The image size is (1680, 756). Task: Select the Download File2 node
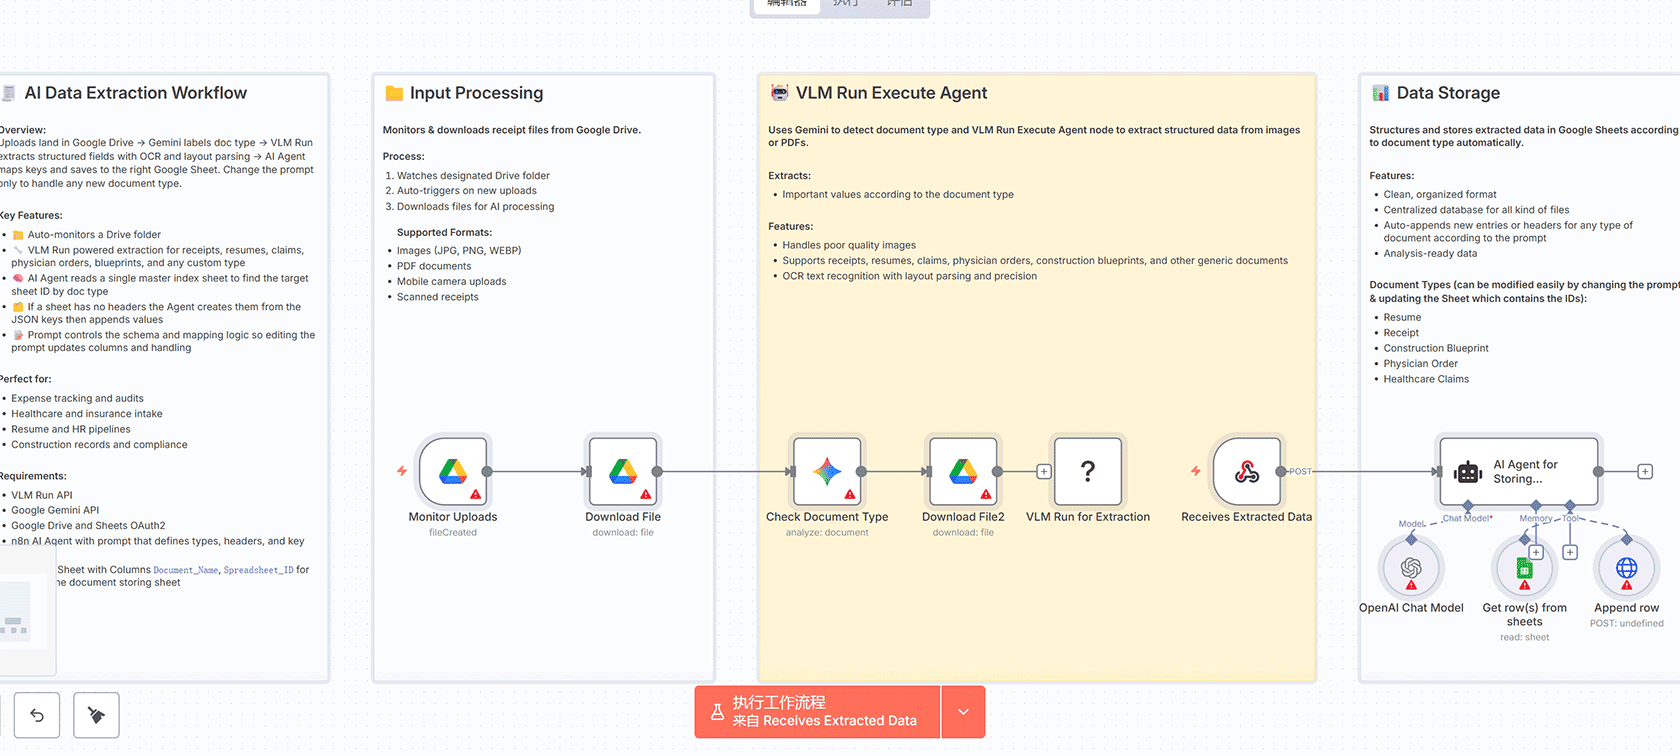click(963, 471)
